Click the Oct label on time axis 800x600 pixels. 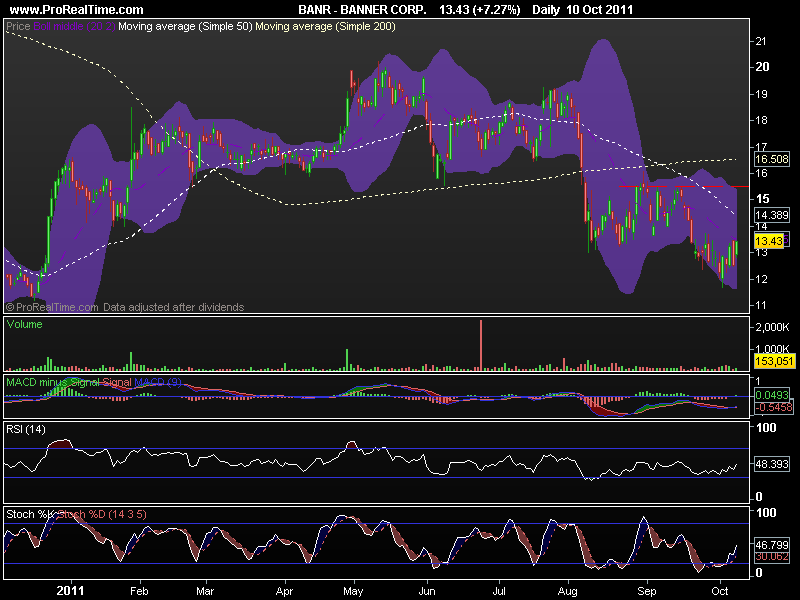(x=719, y=591)
